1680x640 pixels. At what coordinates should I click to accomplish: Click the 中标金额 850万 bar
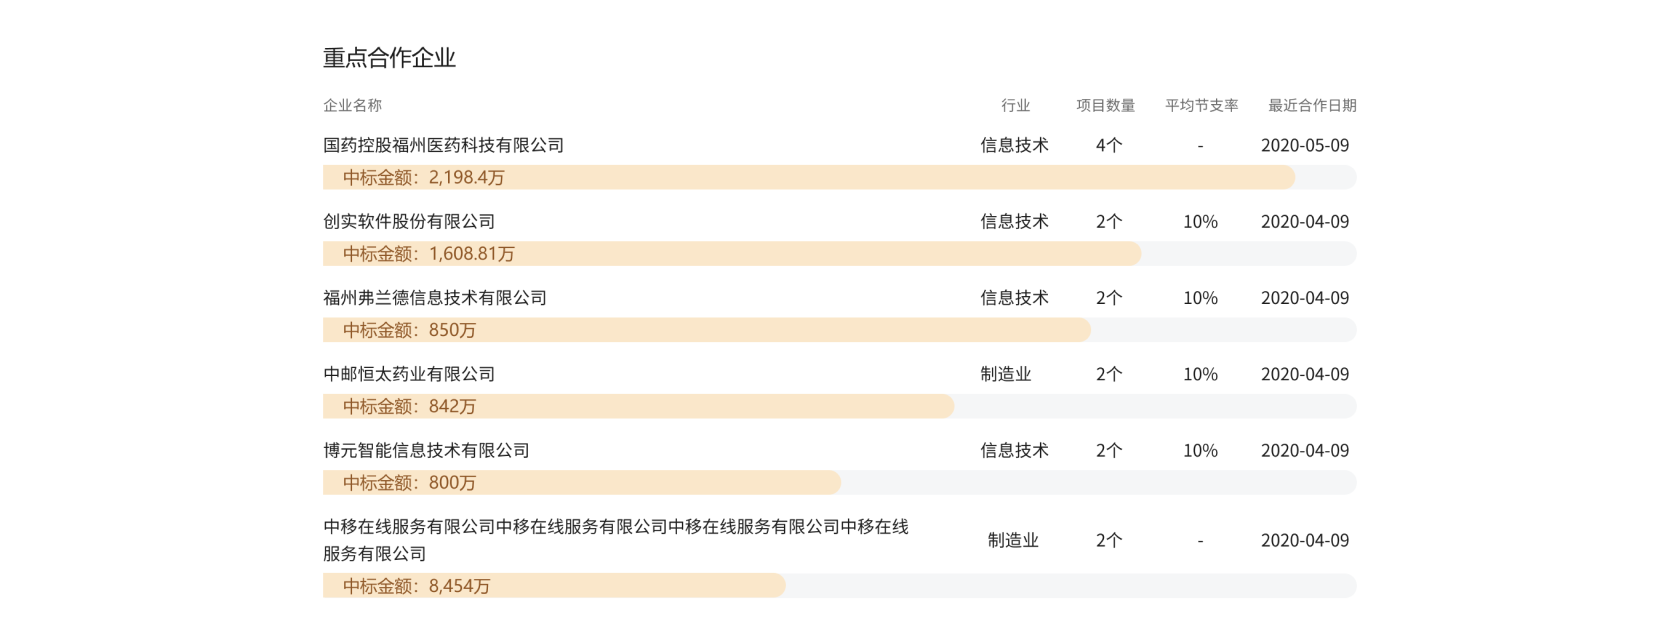[839, 330]
